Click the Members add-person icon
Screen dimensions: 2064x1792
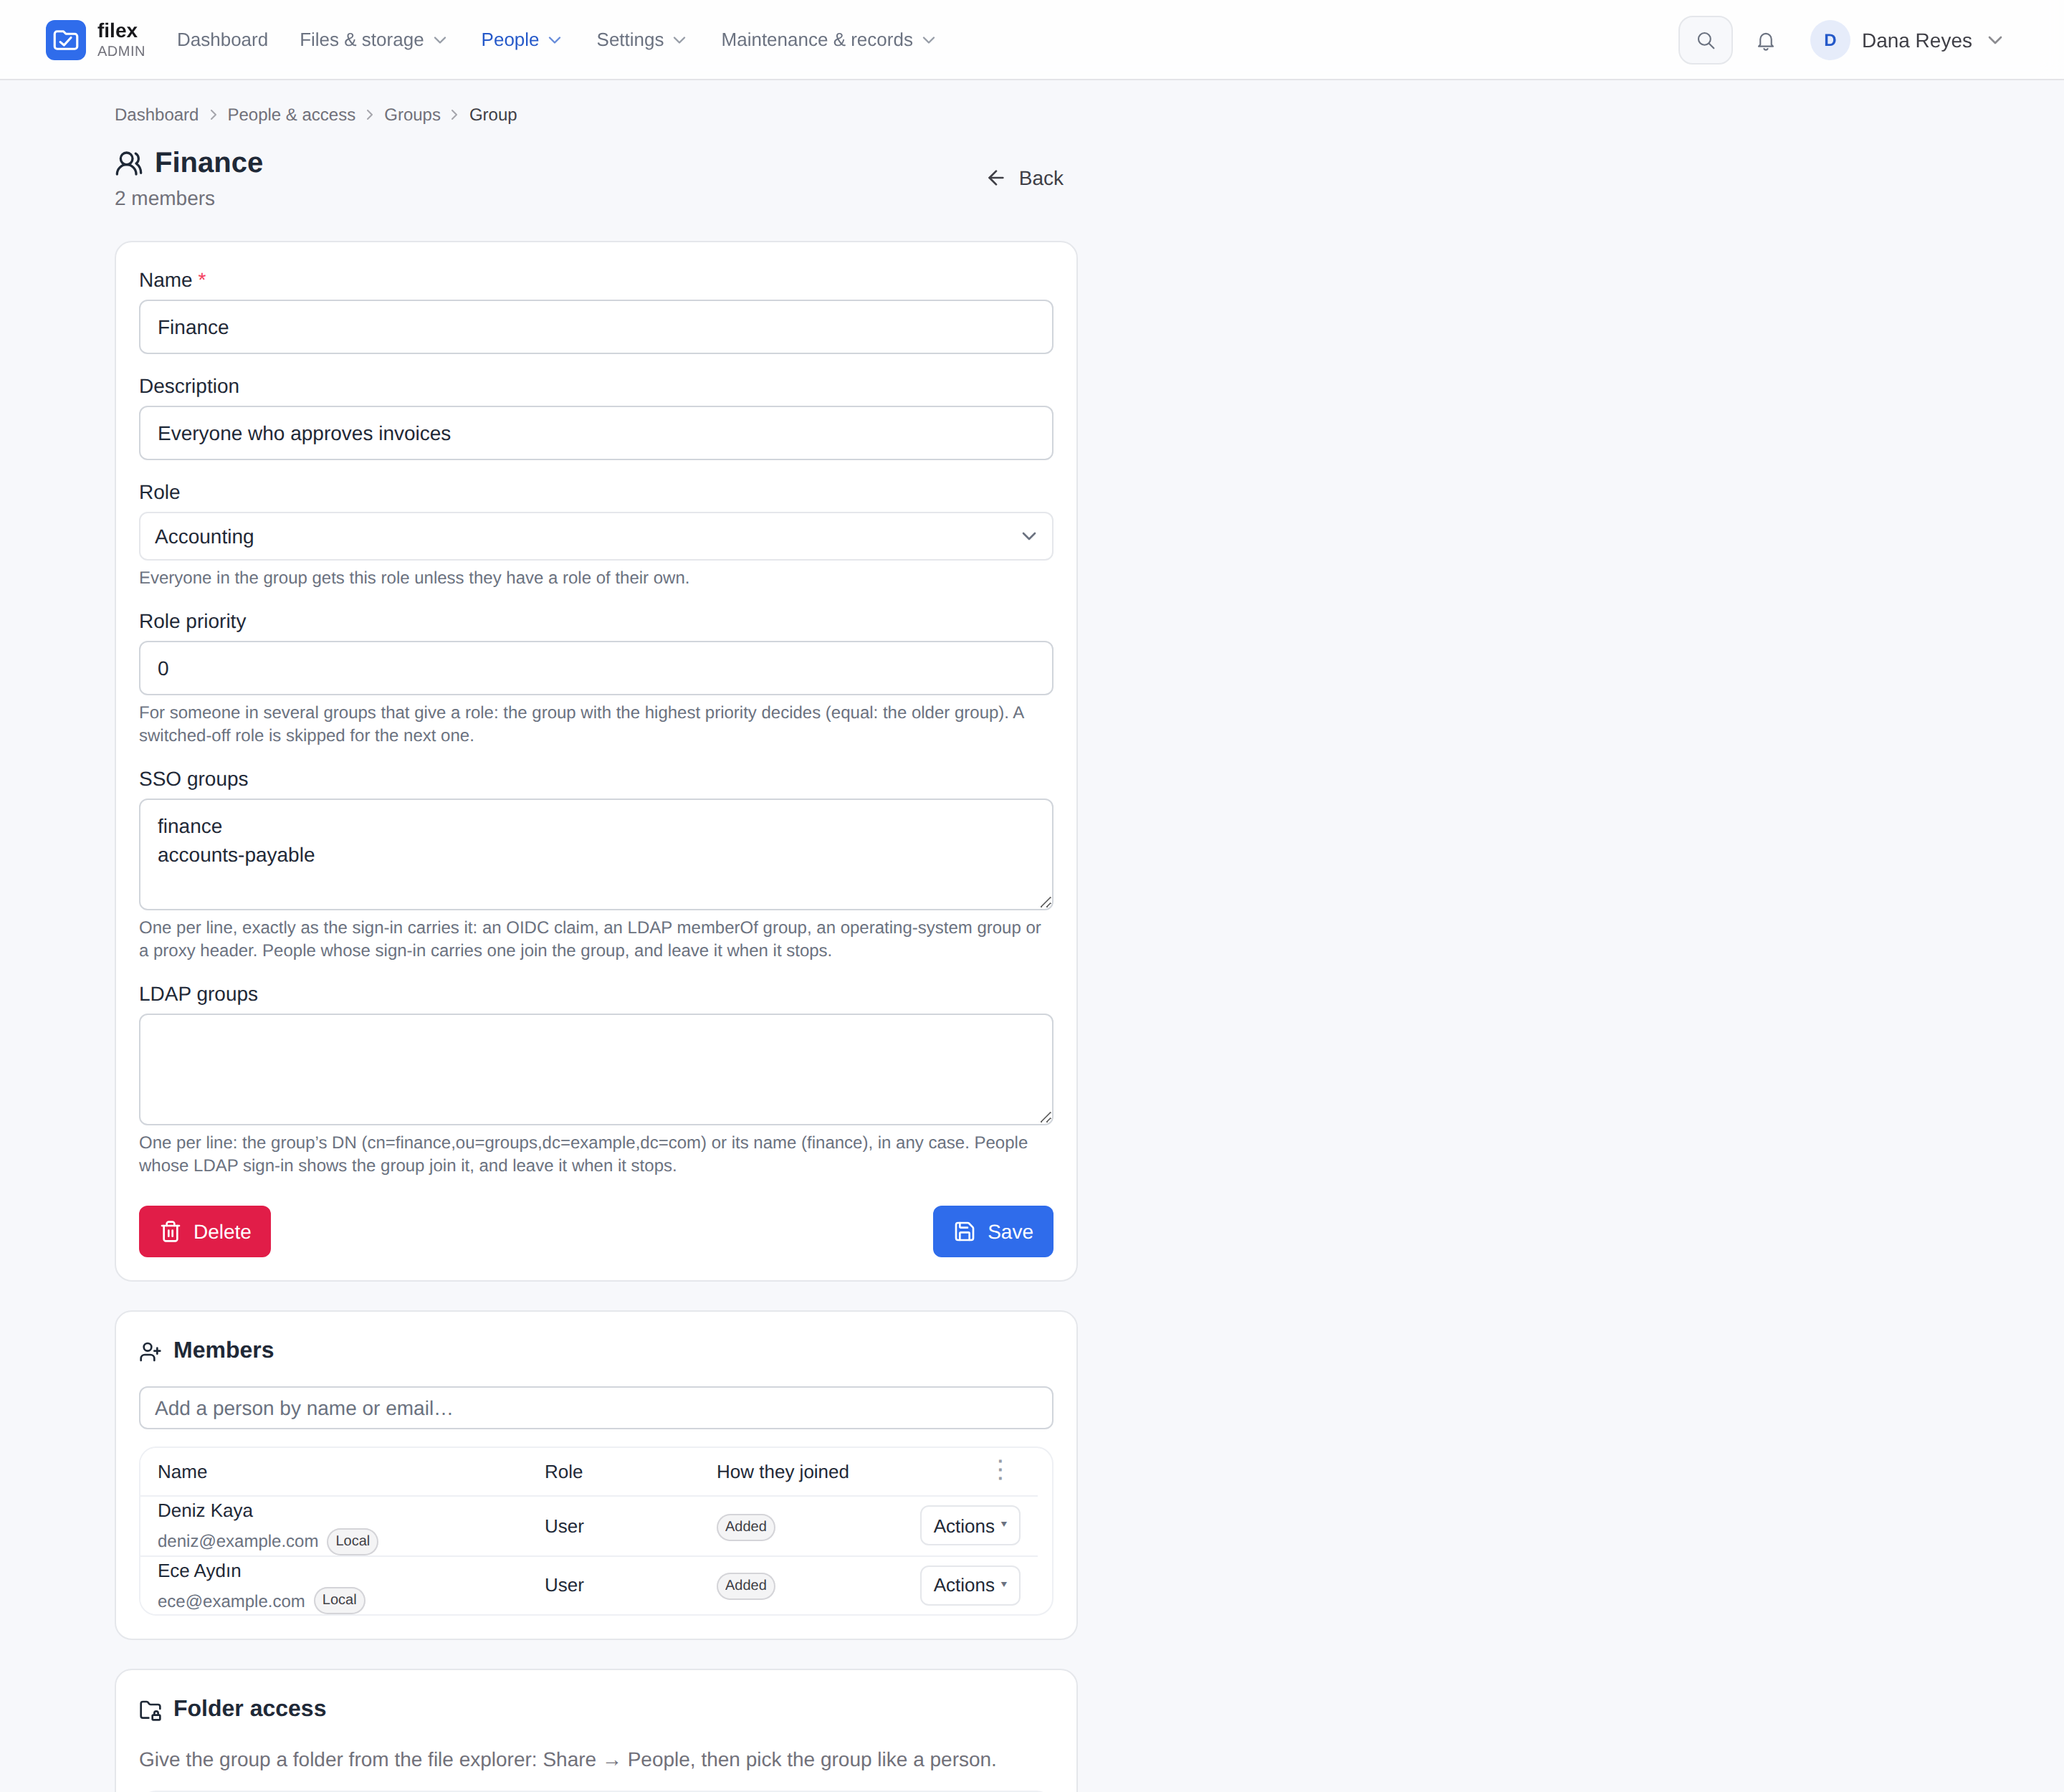coord(150,1352)
